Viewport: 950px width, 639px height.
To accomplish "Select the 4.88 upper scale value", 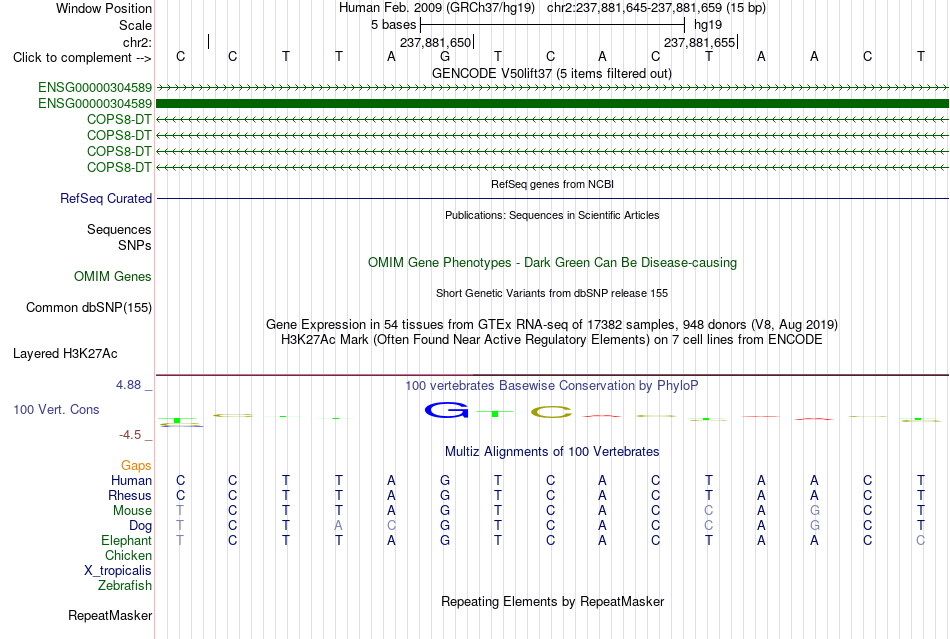I will tap(128, 385).
